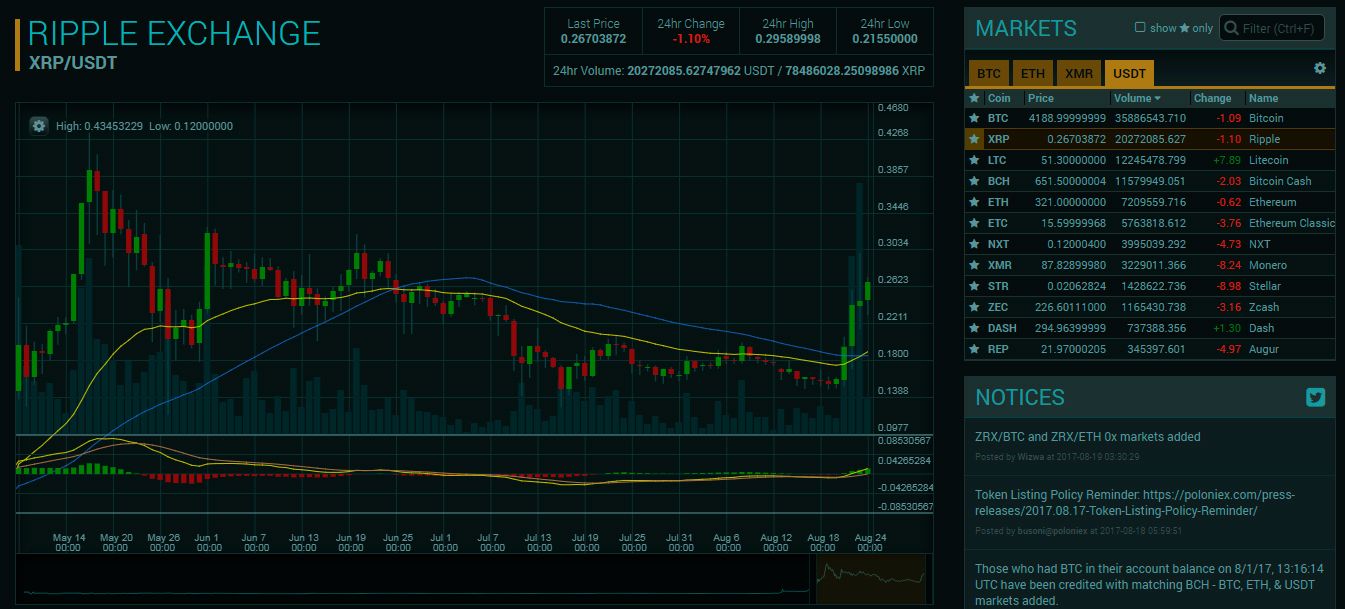Star the NXT market row
The width and height of the screenshot is (1345, 609).
[974, 244]
